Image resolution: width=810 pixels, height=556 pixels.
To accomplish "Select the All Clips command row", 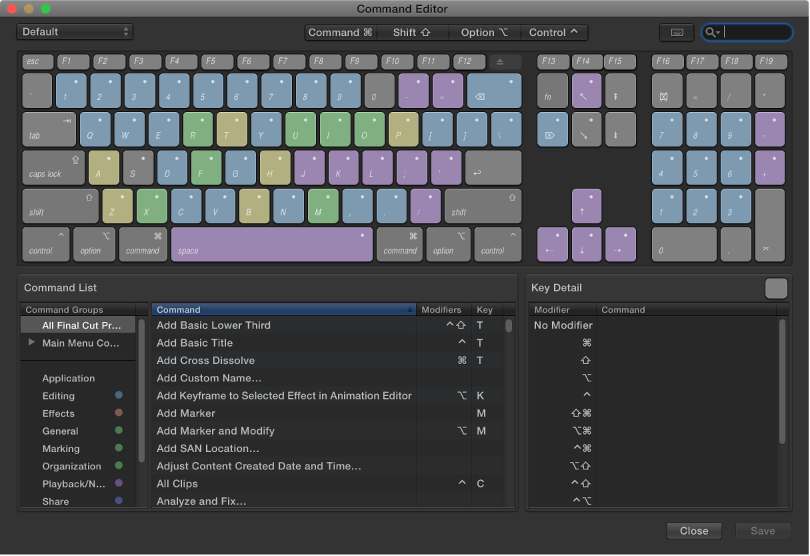I will (x=328, y=484).
